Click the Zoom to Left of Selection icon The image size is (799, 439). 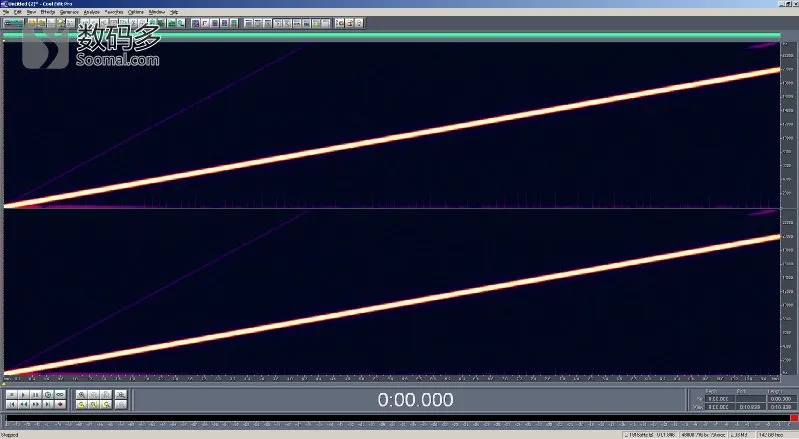94,404
